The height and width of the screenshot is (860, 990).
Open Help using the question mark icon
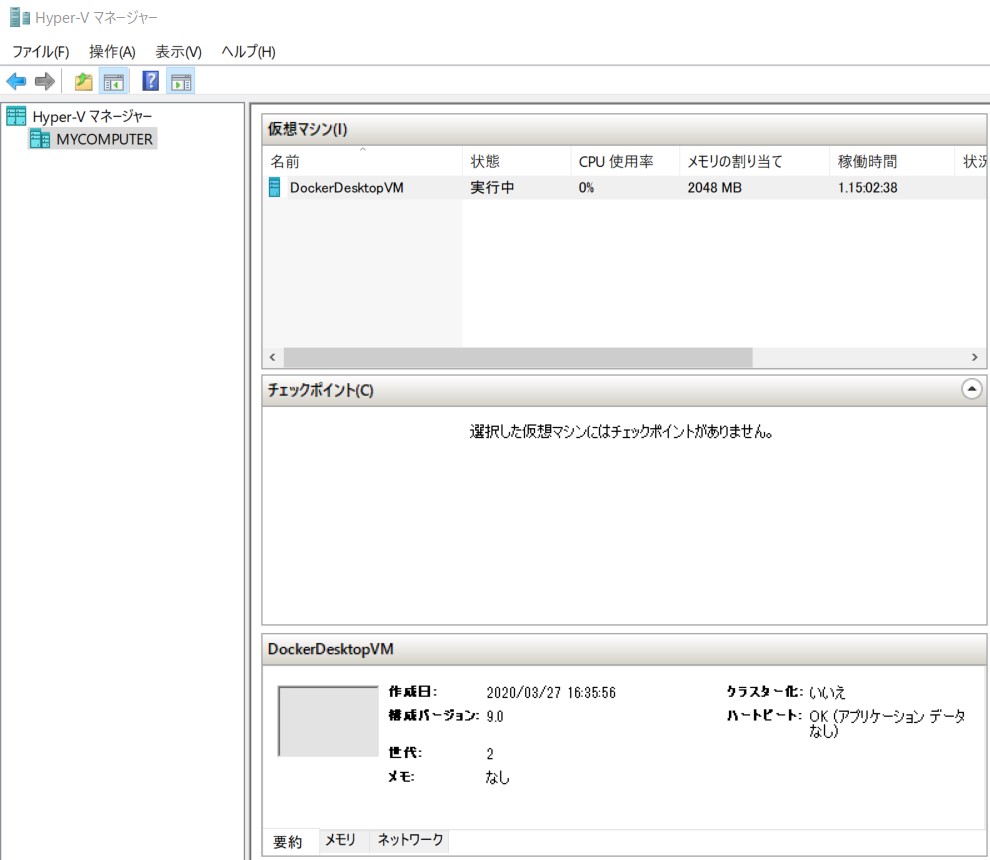coord(149,80)
